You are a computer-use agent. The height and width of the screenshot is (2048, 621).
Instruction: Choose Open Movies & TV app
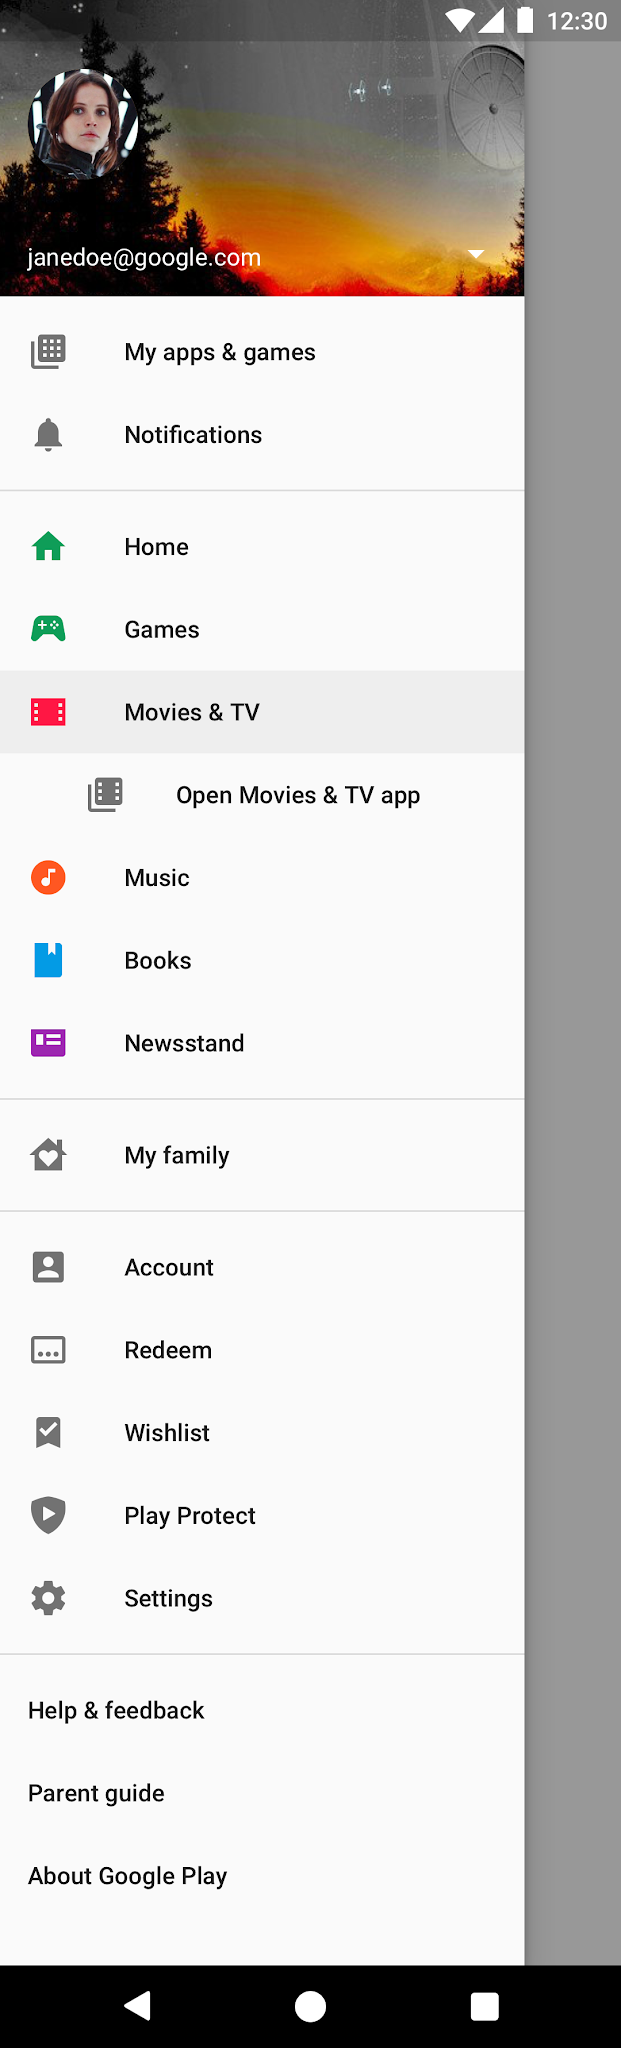click(262, 795)
